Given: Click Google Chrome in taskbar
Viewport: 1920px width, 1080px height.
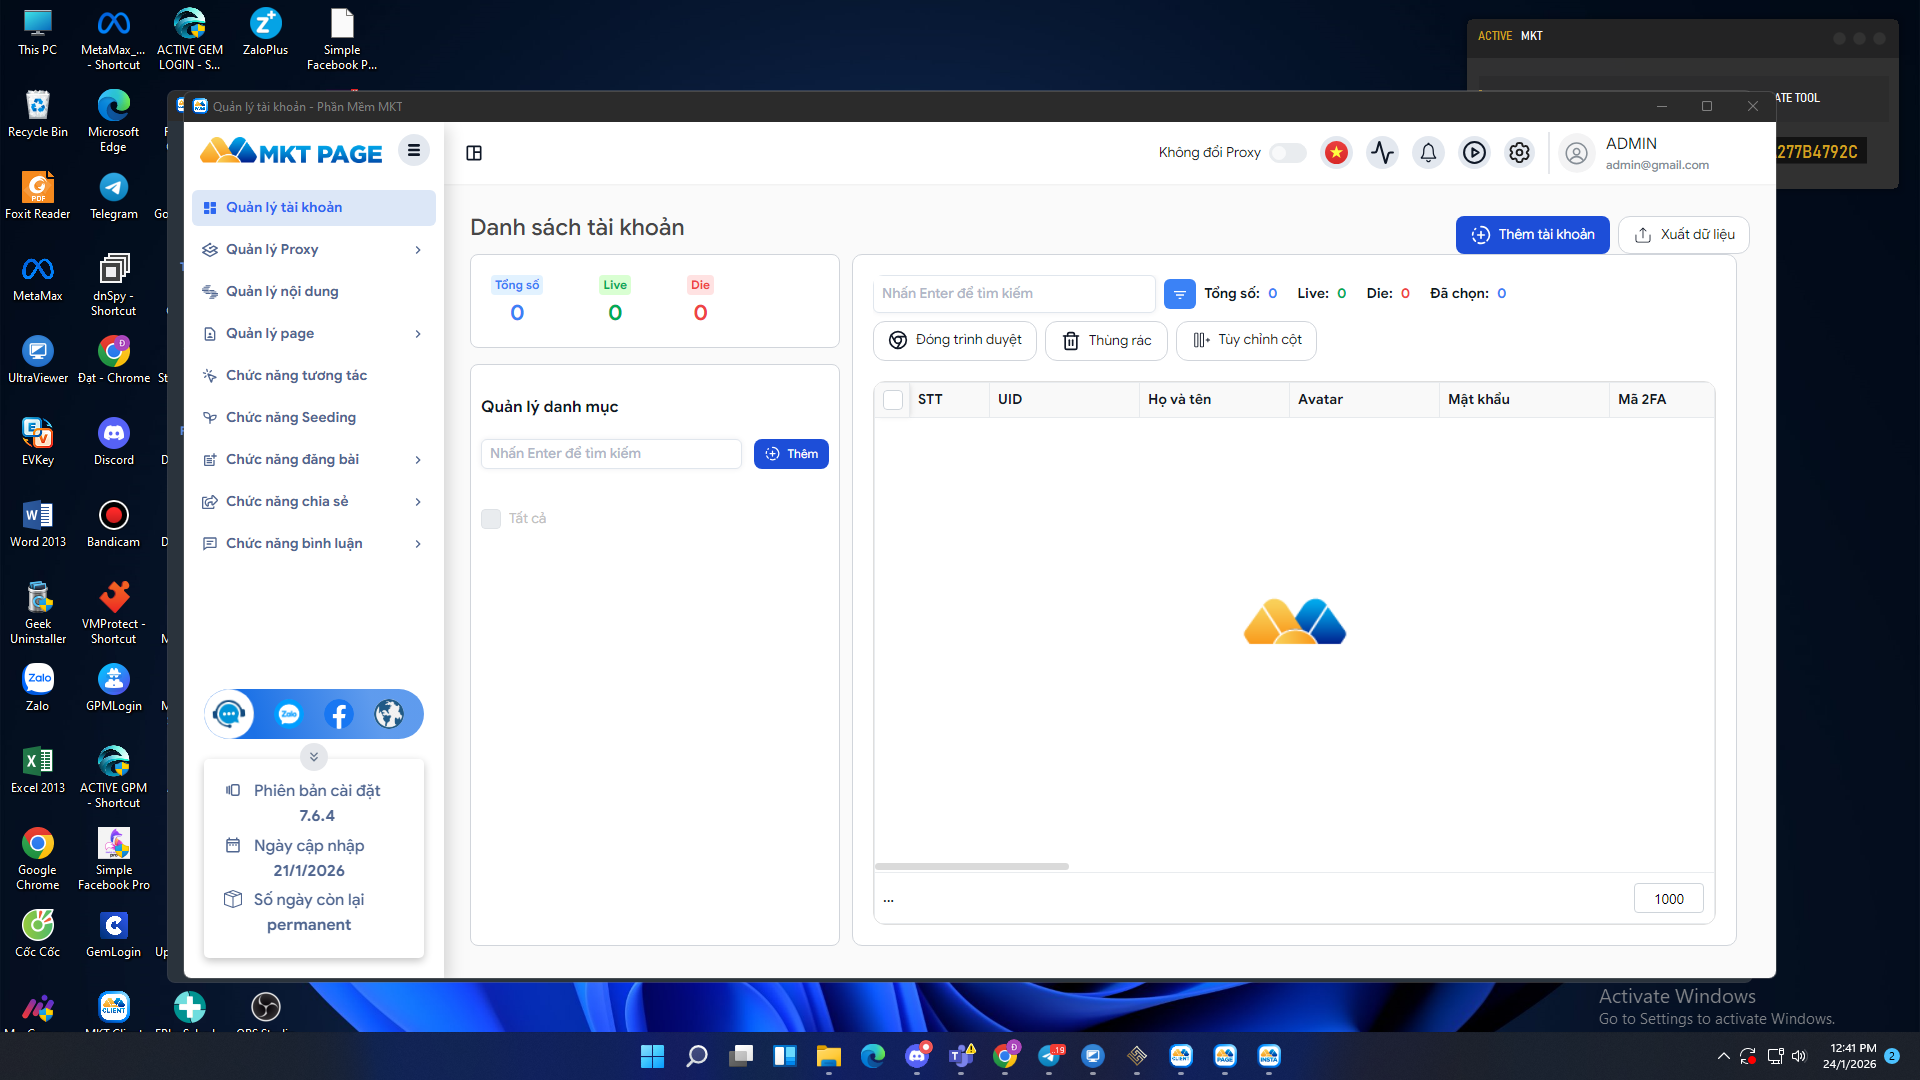Looking at the screenshot, I should click(x=1005, y=1056).
